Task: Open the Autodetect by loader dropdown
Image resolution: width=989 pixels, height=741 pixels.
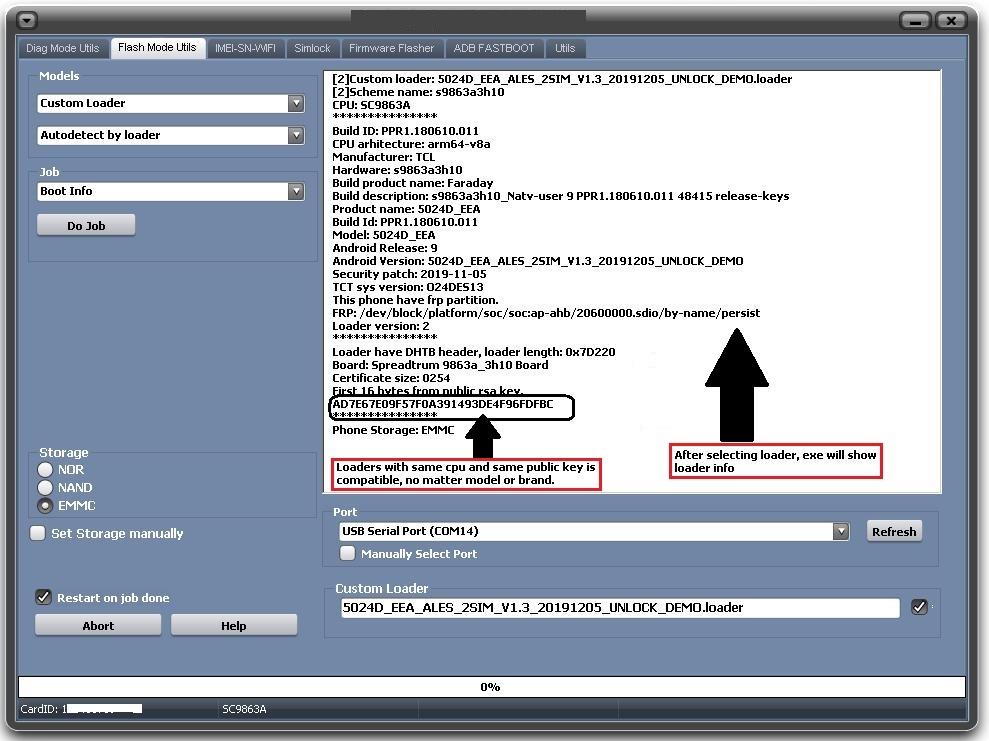Action: point(295,135)
